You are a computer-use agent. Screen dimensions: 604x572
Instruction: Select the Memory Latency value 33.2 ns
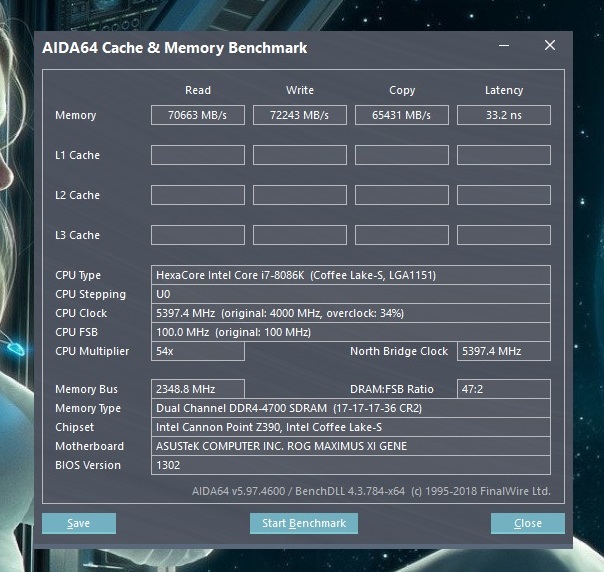pyautogui.click(x=504, y=115)
